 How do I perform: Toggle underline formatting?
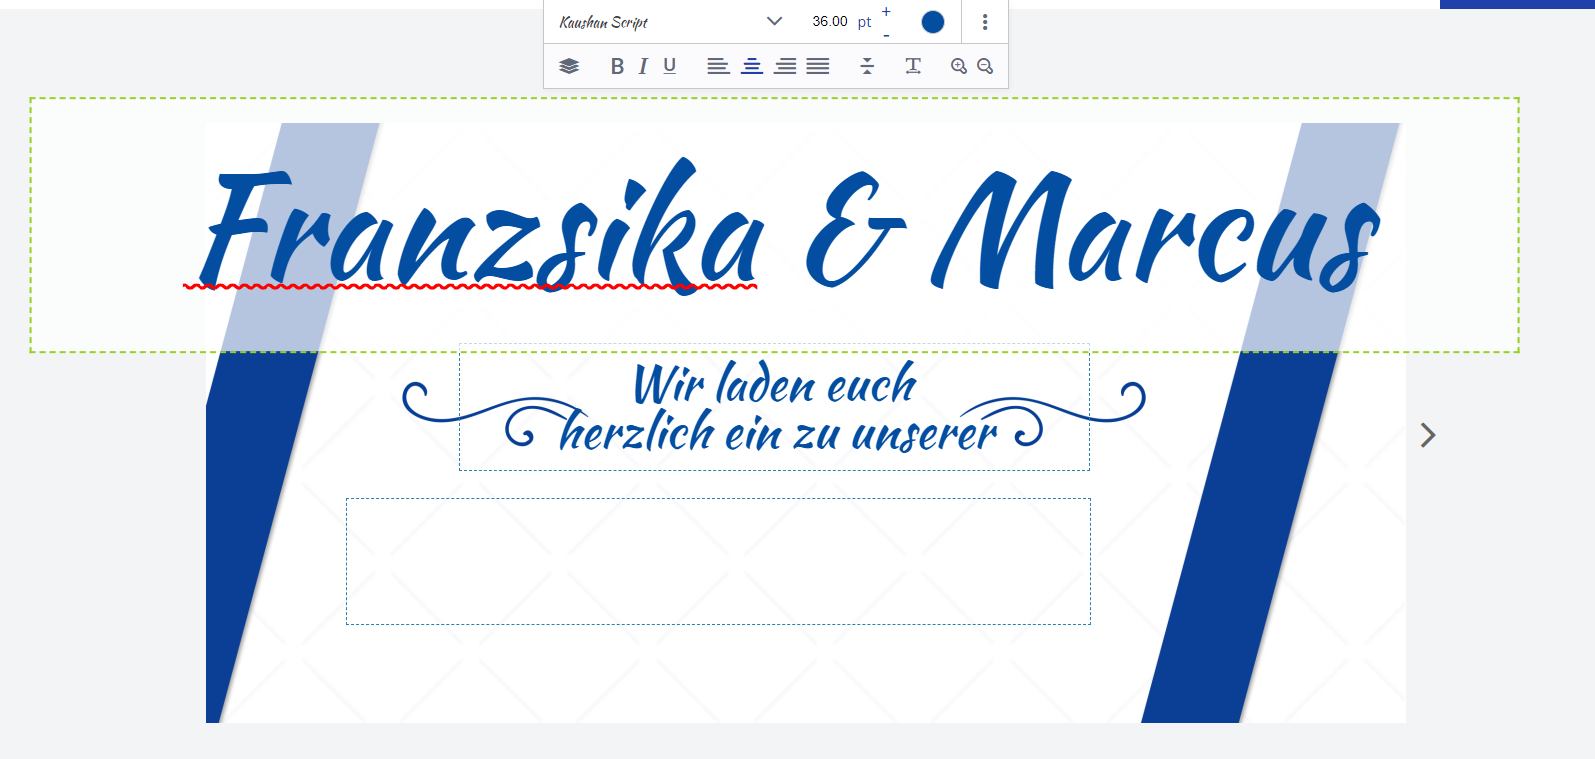click(670, 66)
